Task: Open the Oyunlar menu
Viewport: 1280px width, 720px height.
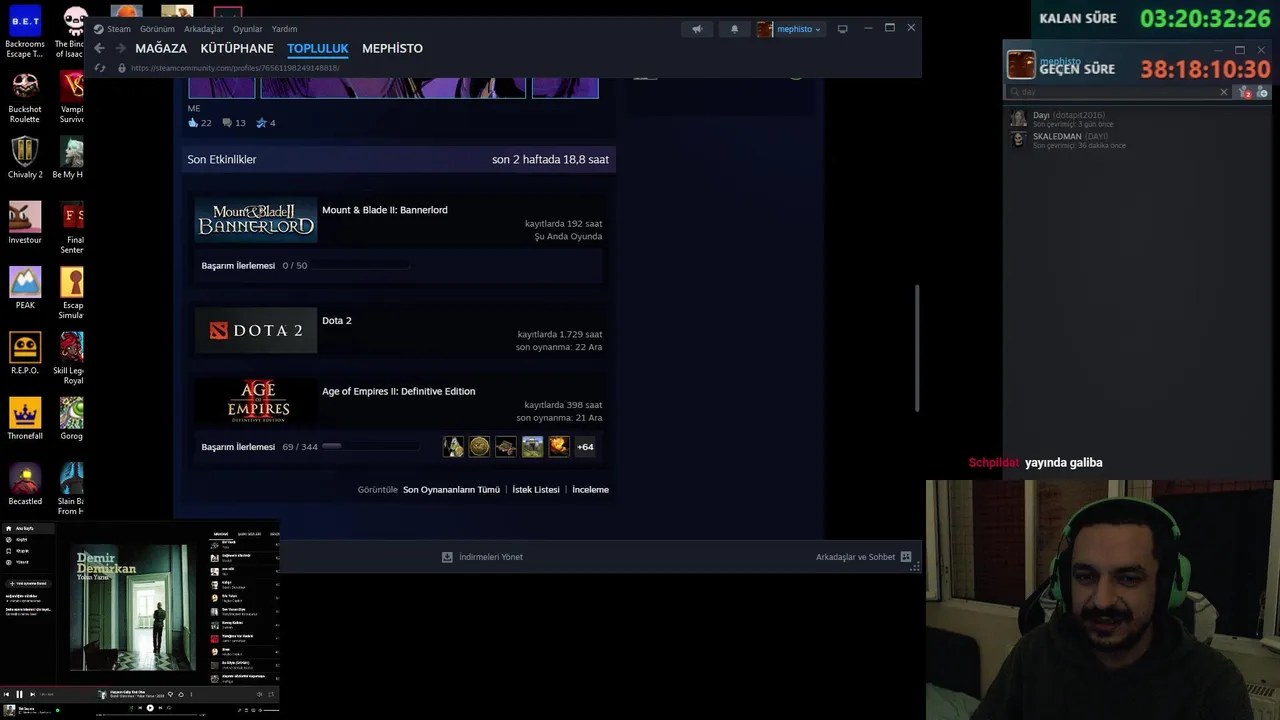Action: tap(247, 29)
